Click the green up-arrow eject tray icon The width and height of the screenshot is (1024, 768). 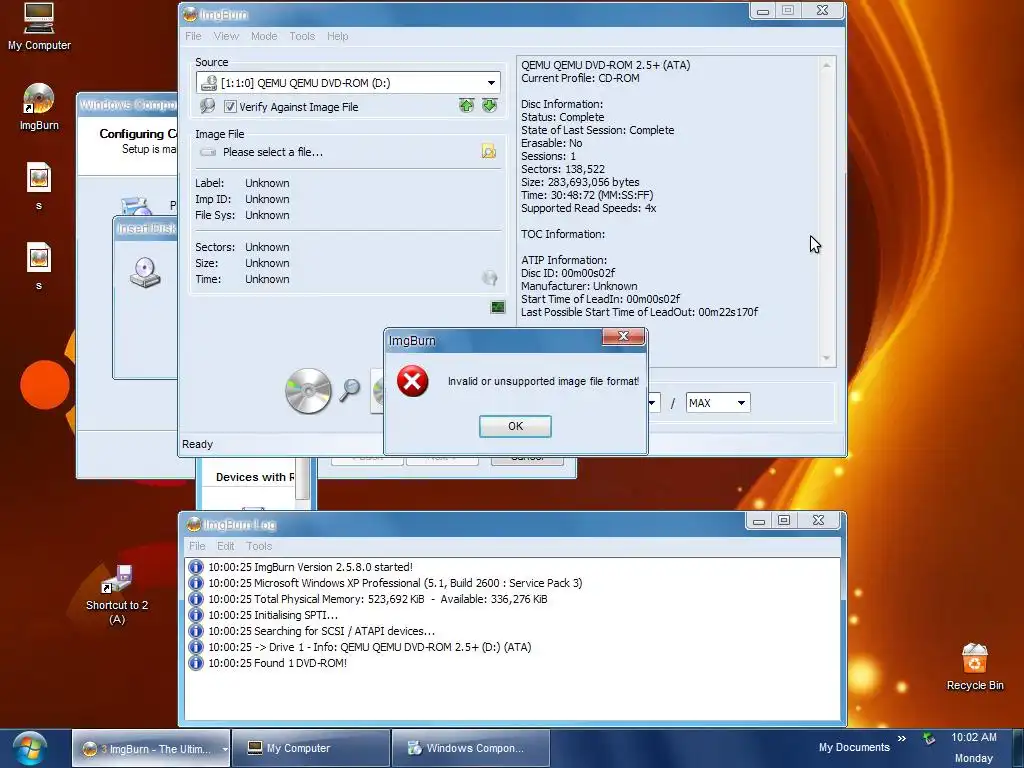click(x=466, y=105)
